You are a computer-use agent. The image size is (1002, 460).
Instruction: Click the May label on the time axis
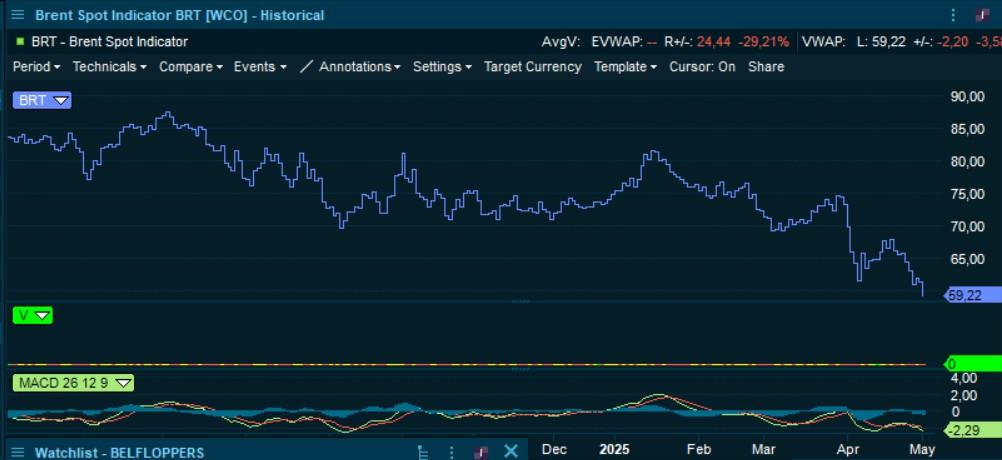coord(921,449)
